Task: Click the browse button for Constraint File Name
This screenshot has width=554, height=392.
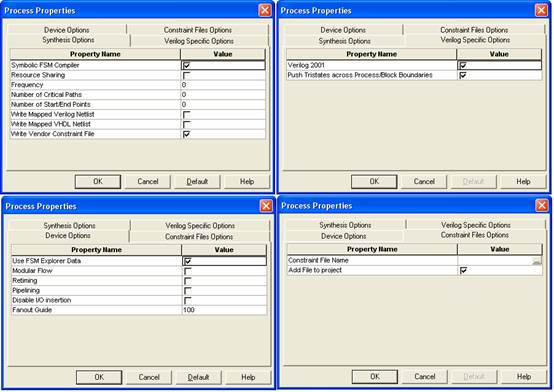Action: pos(537,261)
